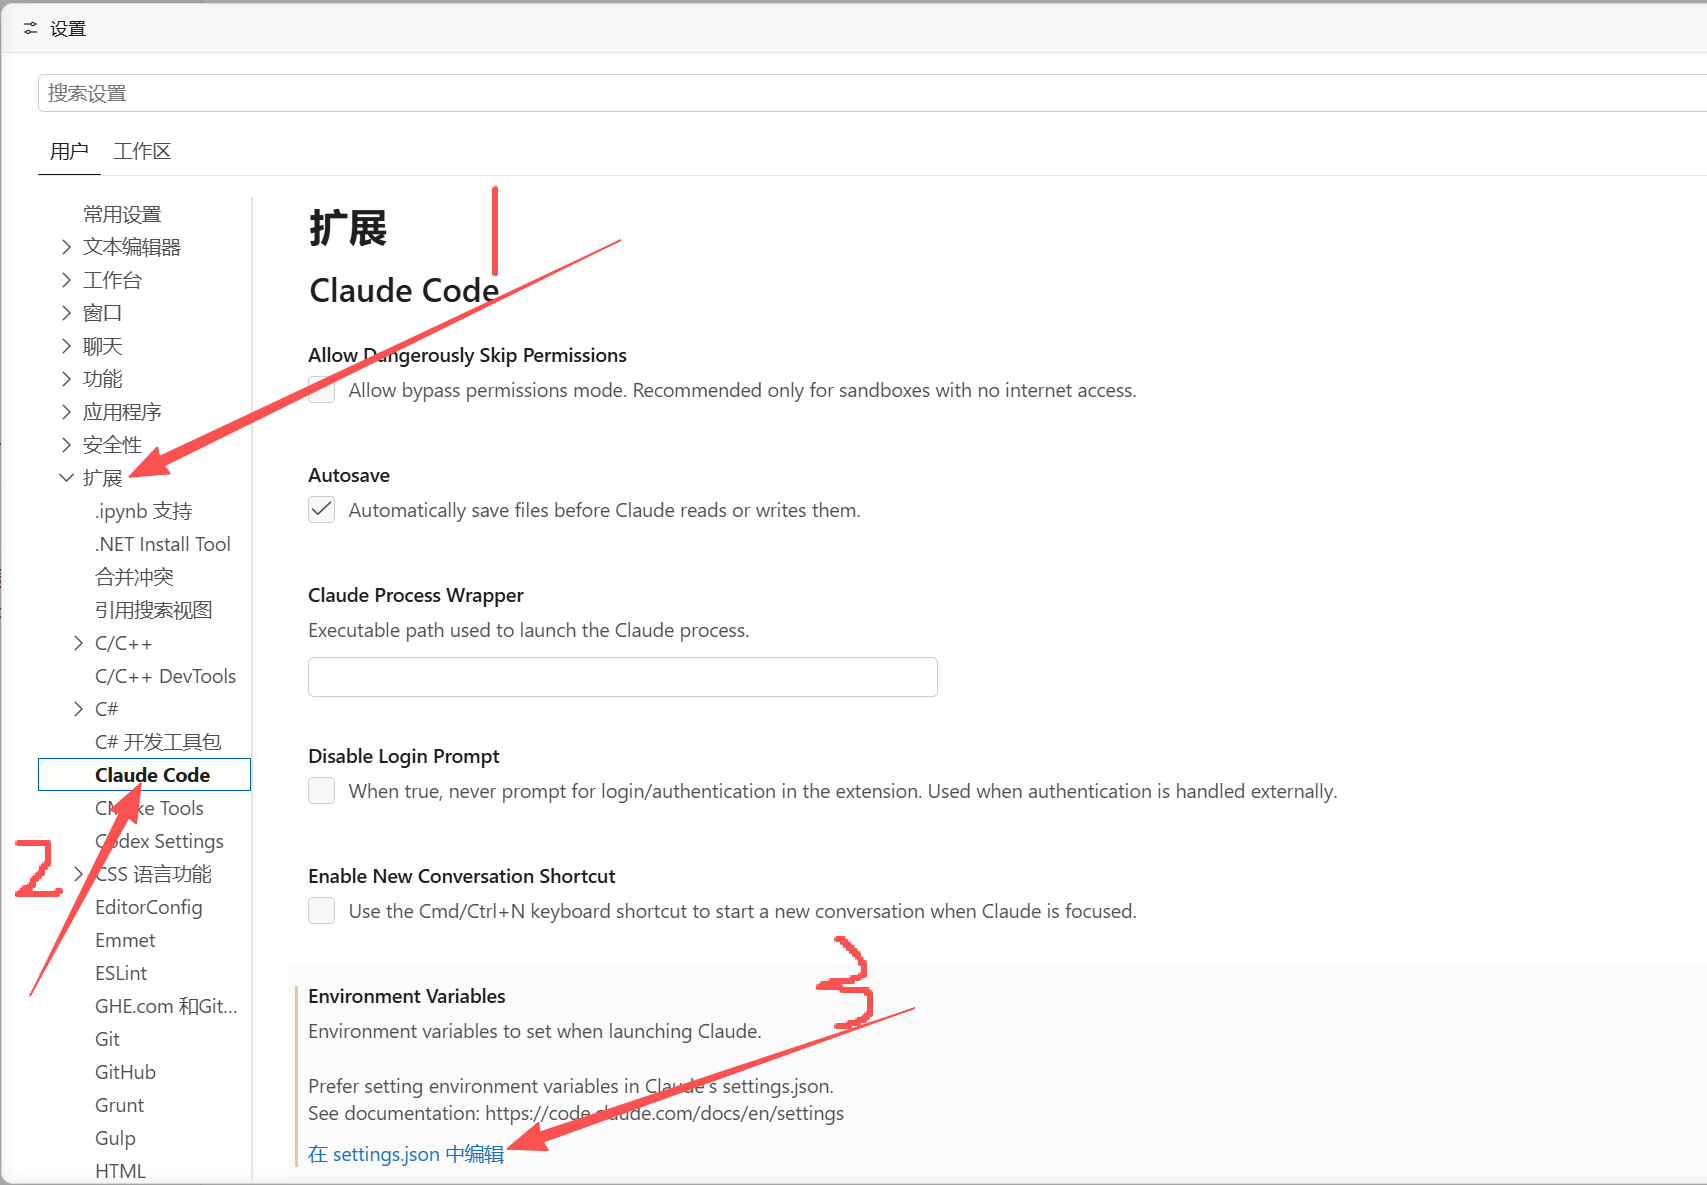Image resolution: width=1707 pixels, height=1185 pixels.
Task: Select 窗口 category
Action: pyautogui.click(x=102, y=313)
